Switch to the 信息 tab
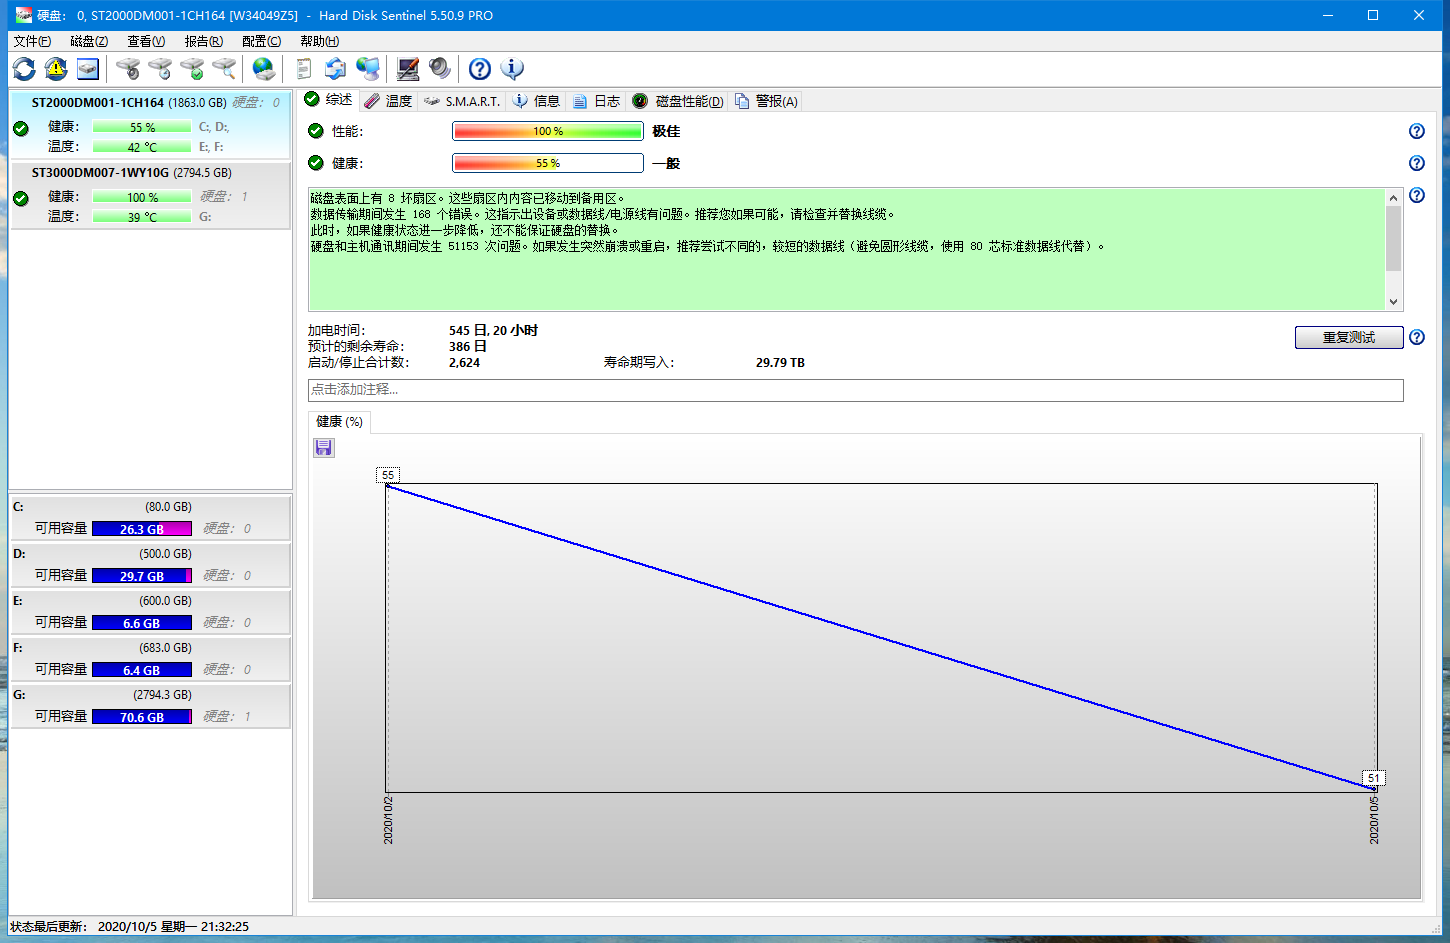The width and height of the screenshot is (1450, 943). click(536, 101)
